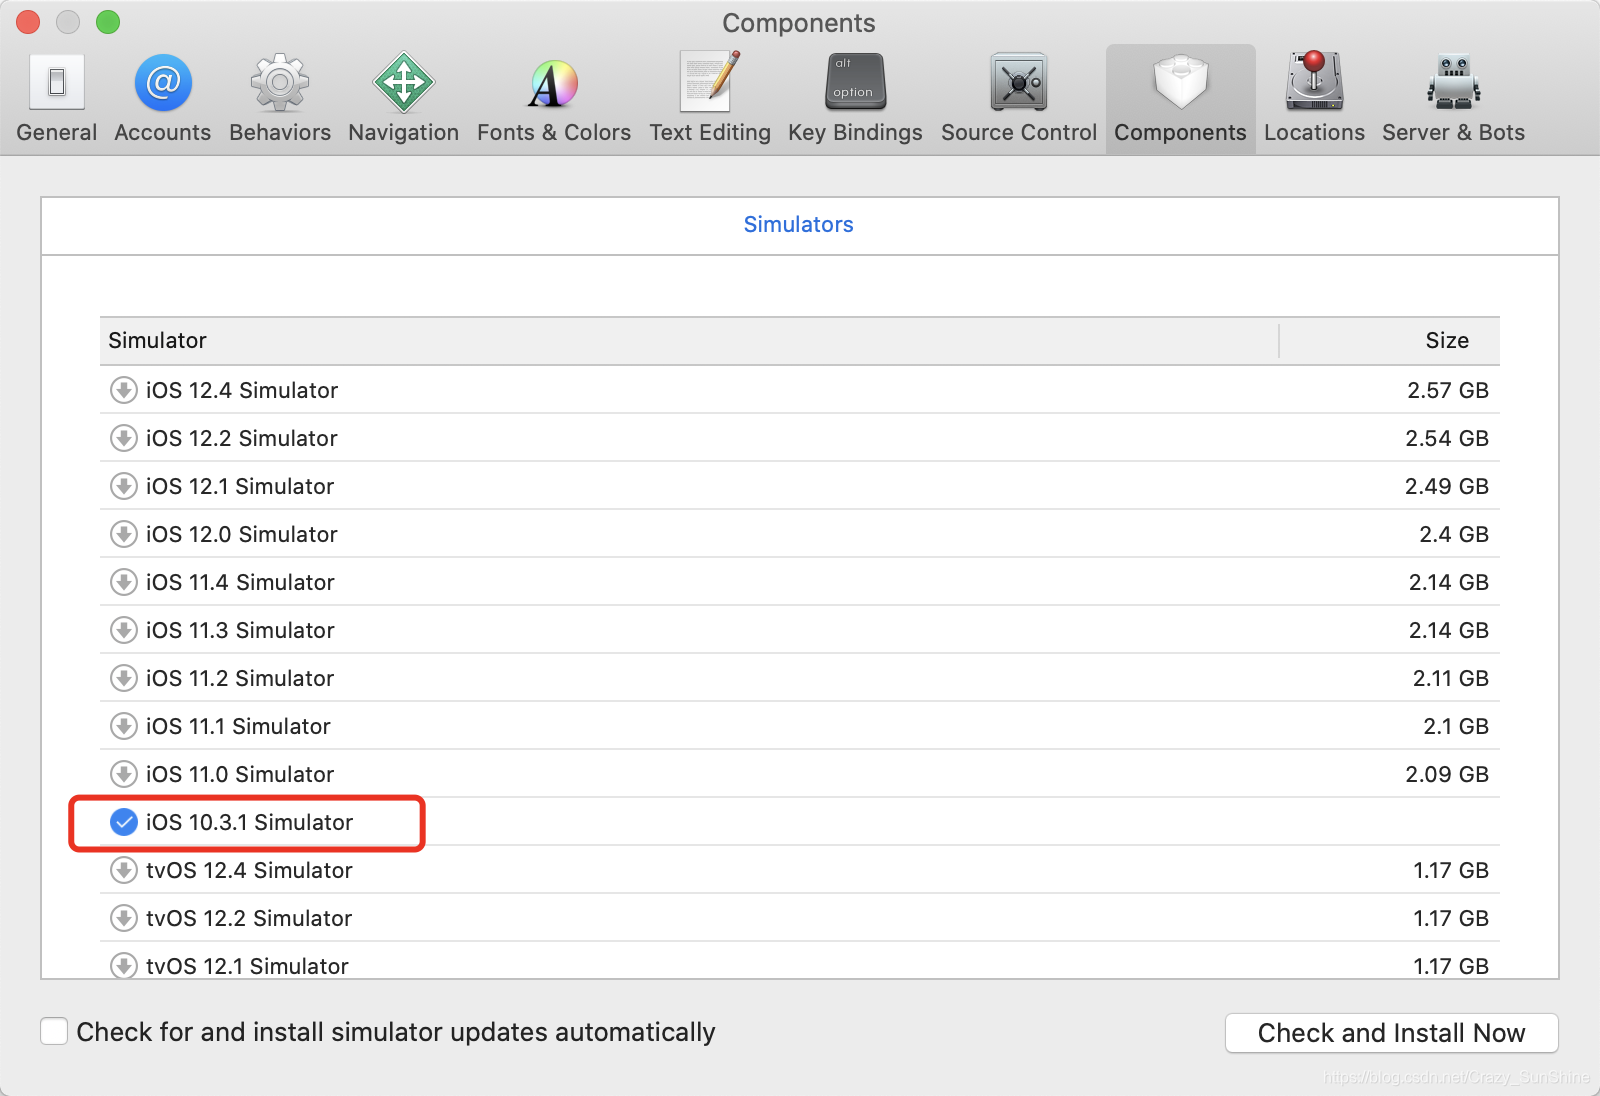
Task: Open the Locations preferences pane
Action: click(1314, 99)
